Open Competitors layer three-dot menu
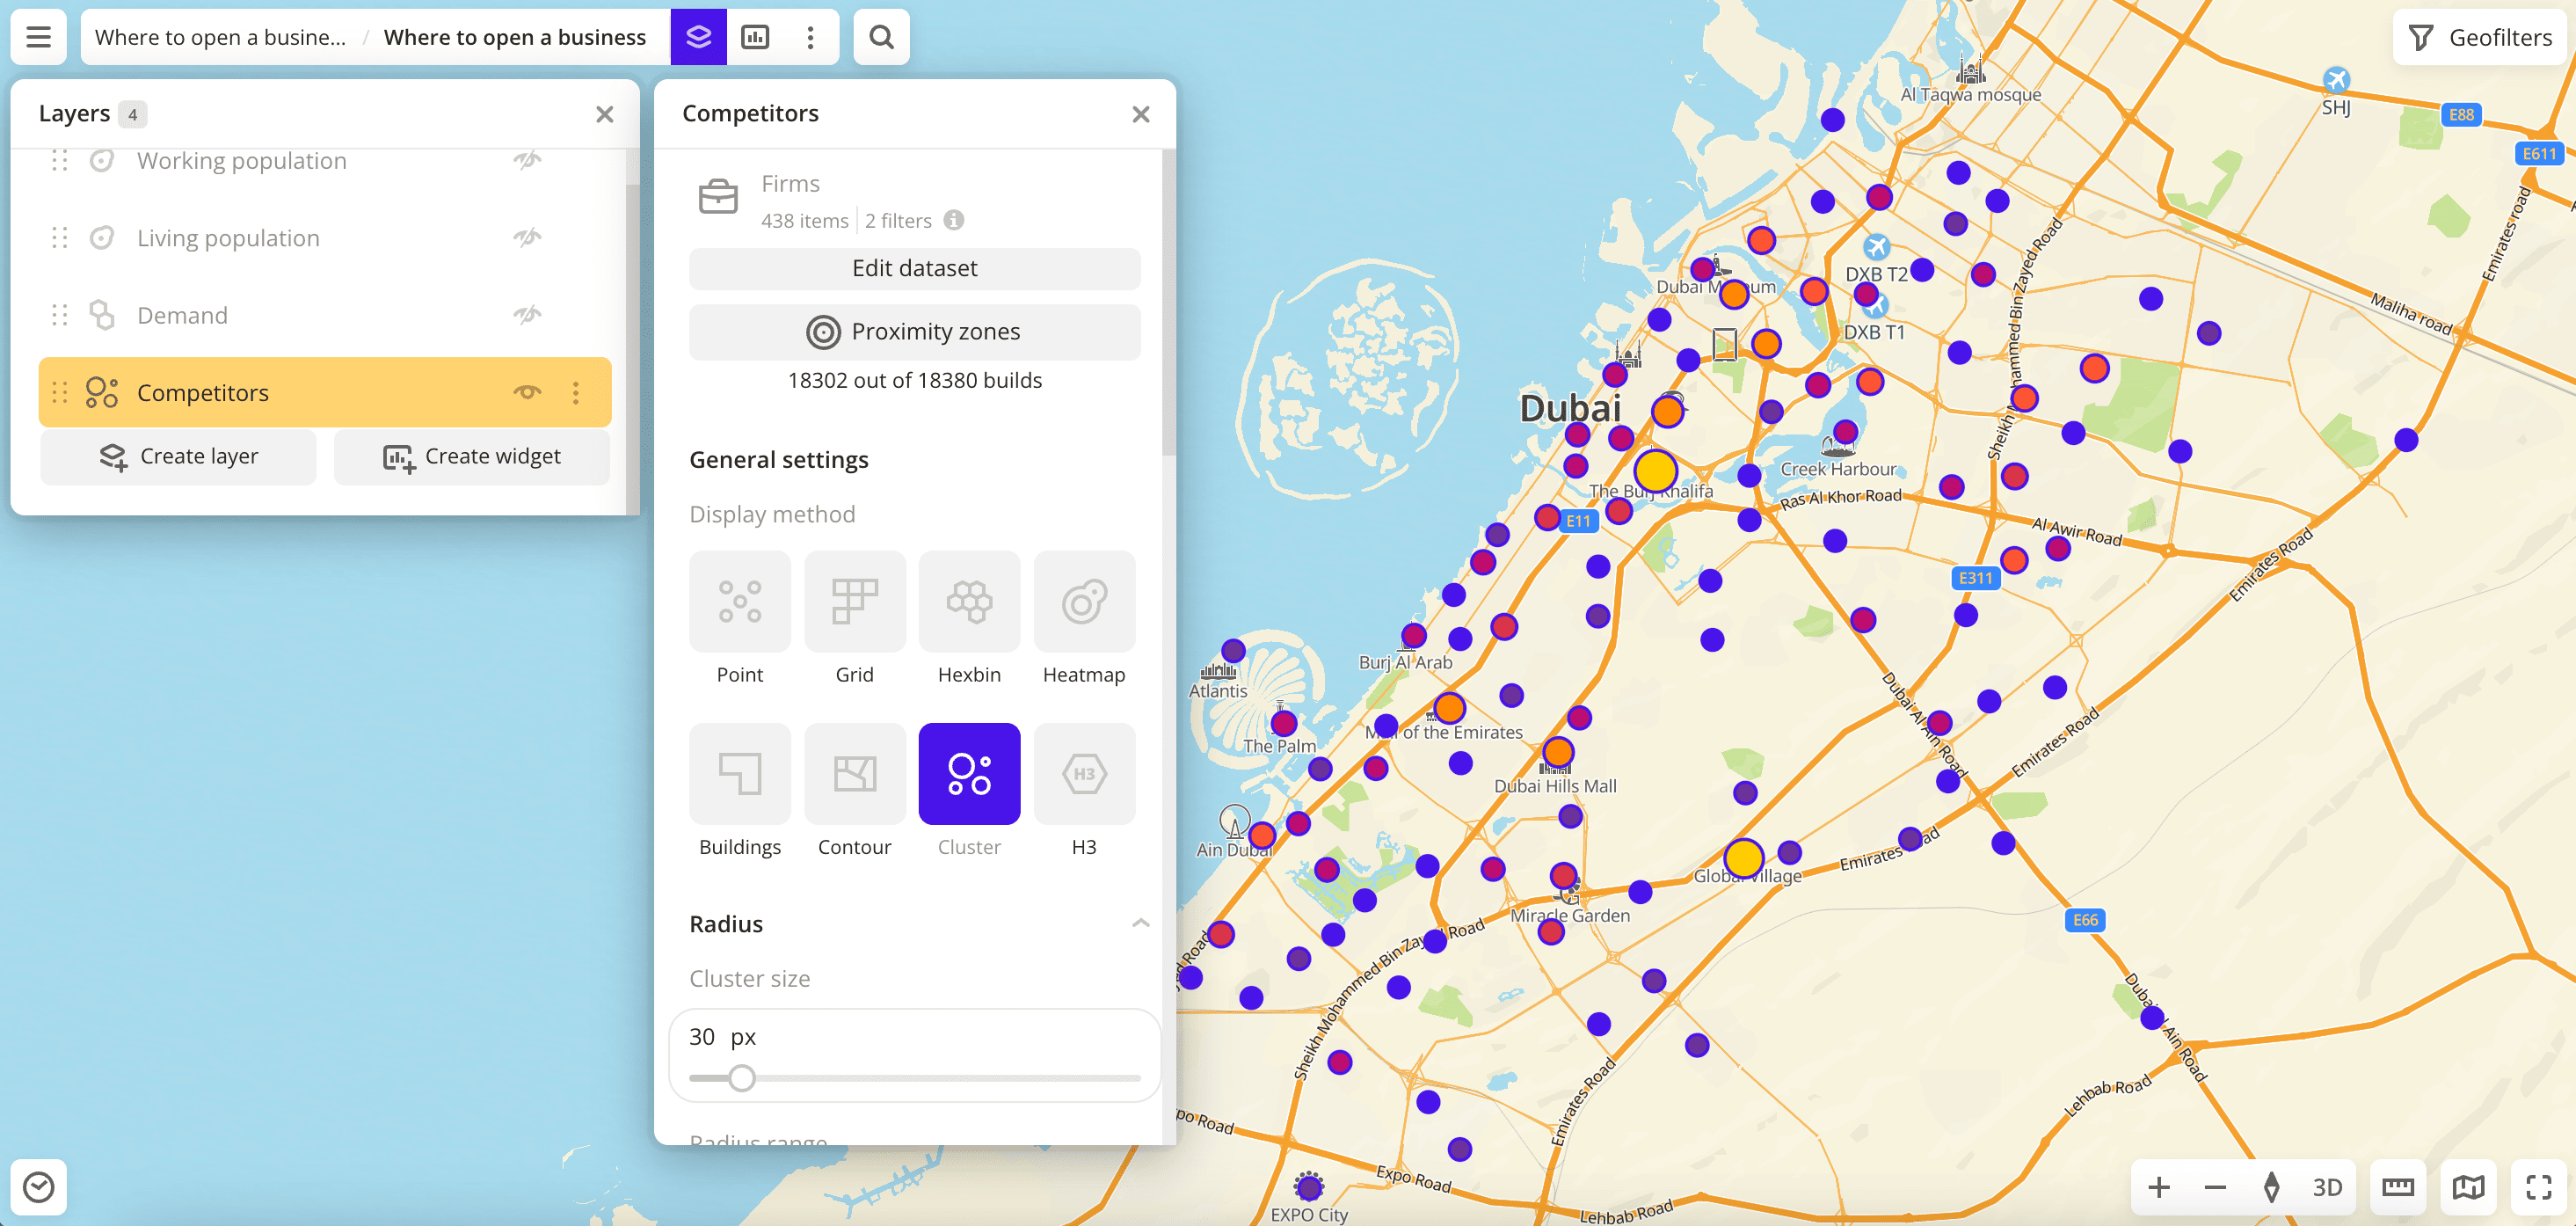This screenshot has height=1226, width=2576. point(576,392)
